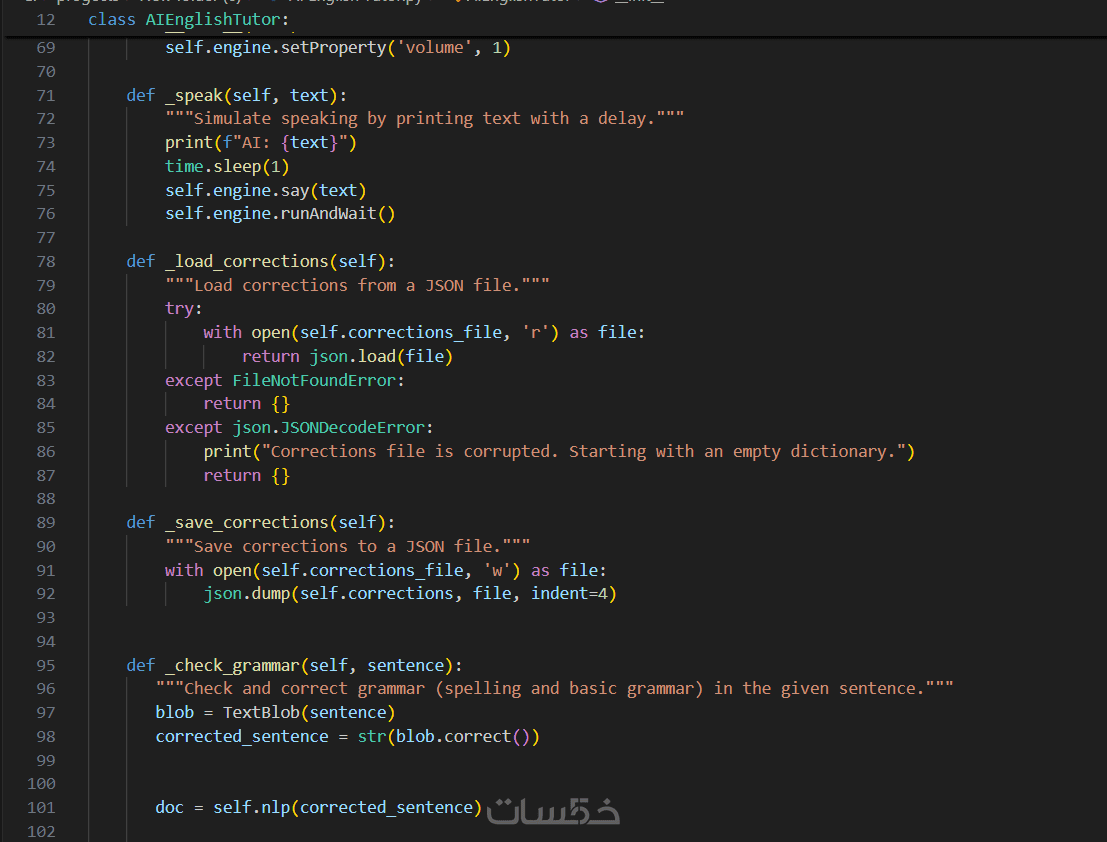Viewport: 1107px width, 842px height.
Task: Click docstring 'Load corrections from a JSON file.'
Action: [x=357, y=285]
